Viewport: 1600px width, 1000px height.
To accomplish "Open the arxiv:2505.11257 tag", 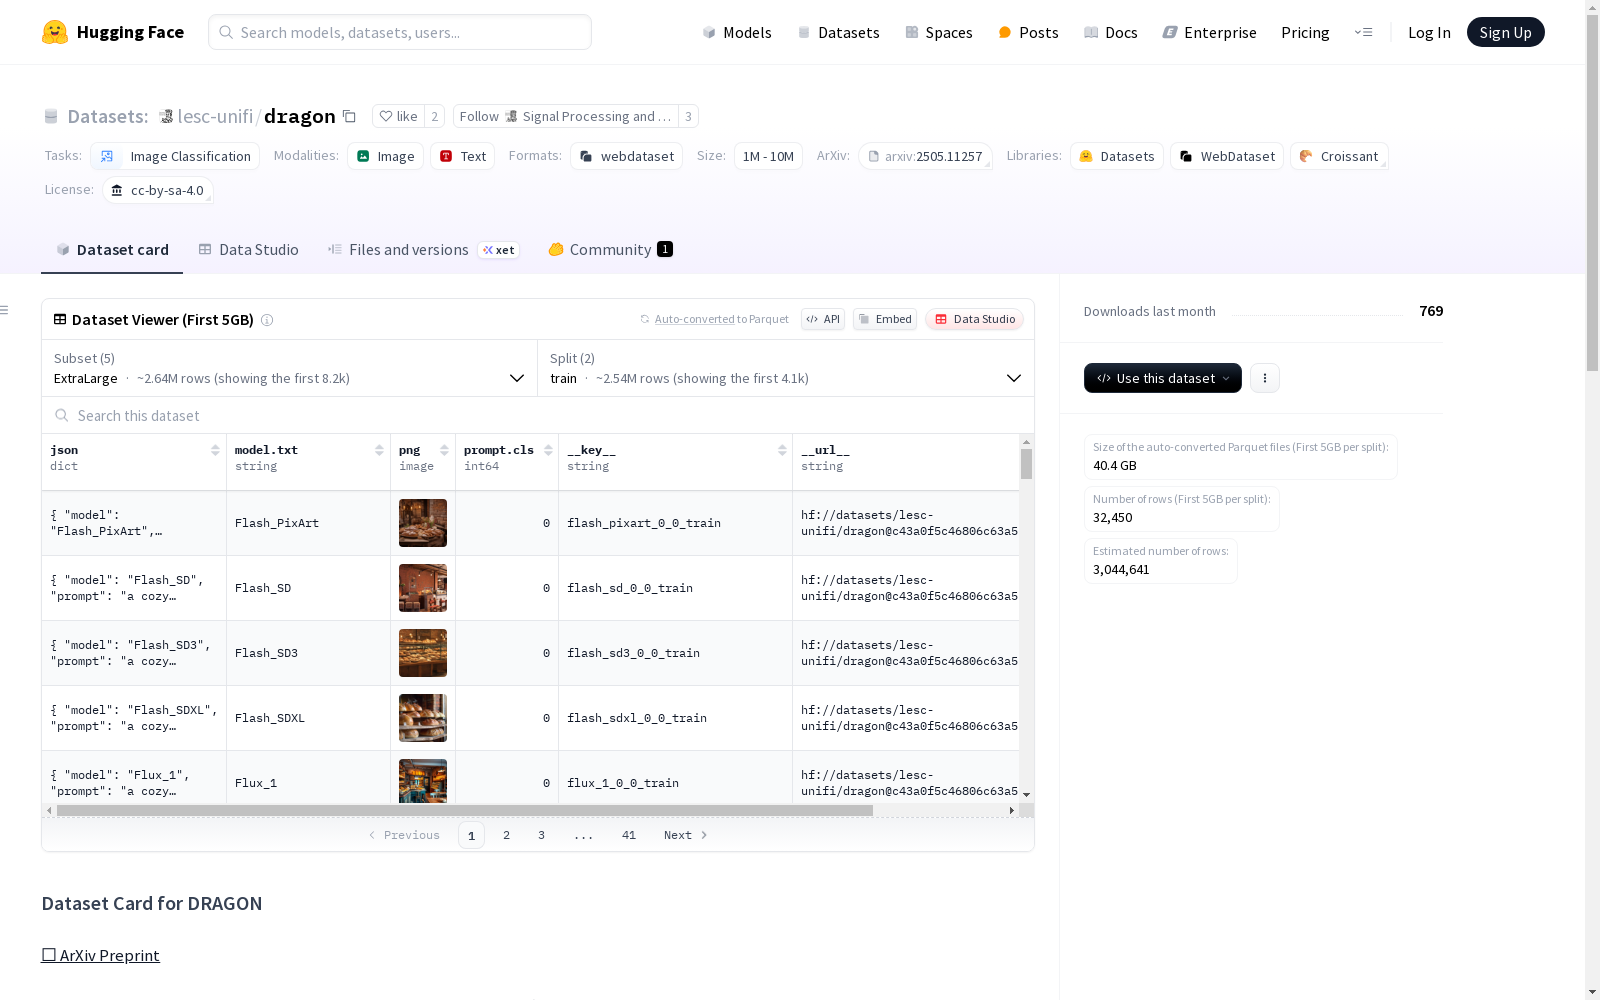I will point(925,156).
